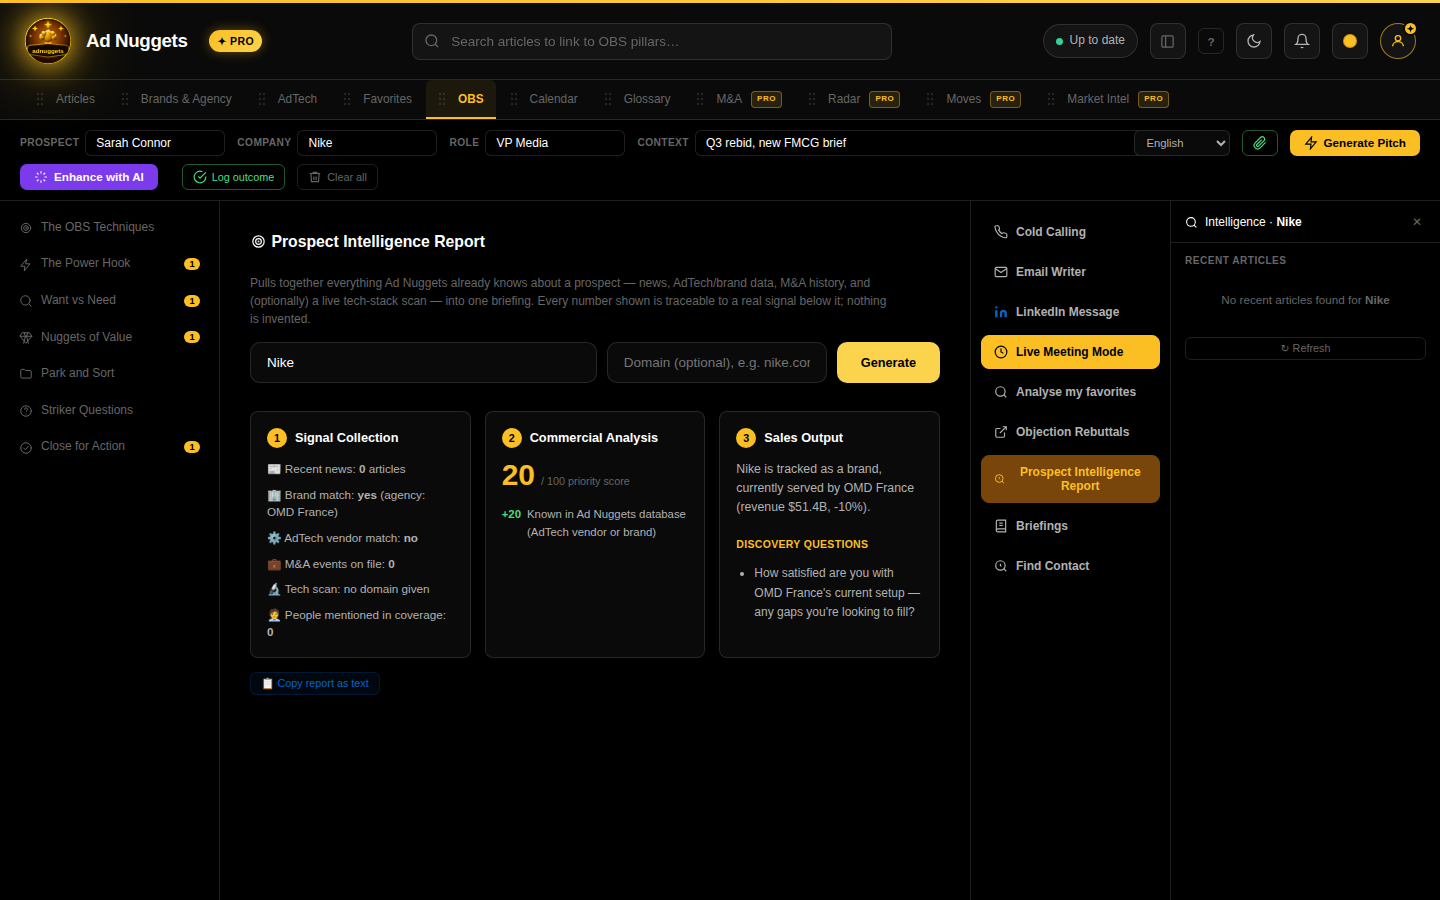The image size is (1440, 900).
Task: Click the Up to date status pill
Action: click(x=1090, y=41)
